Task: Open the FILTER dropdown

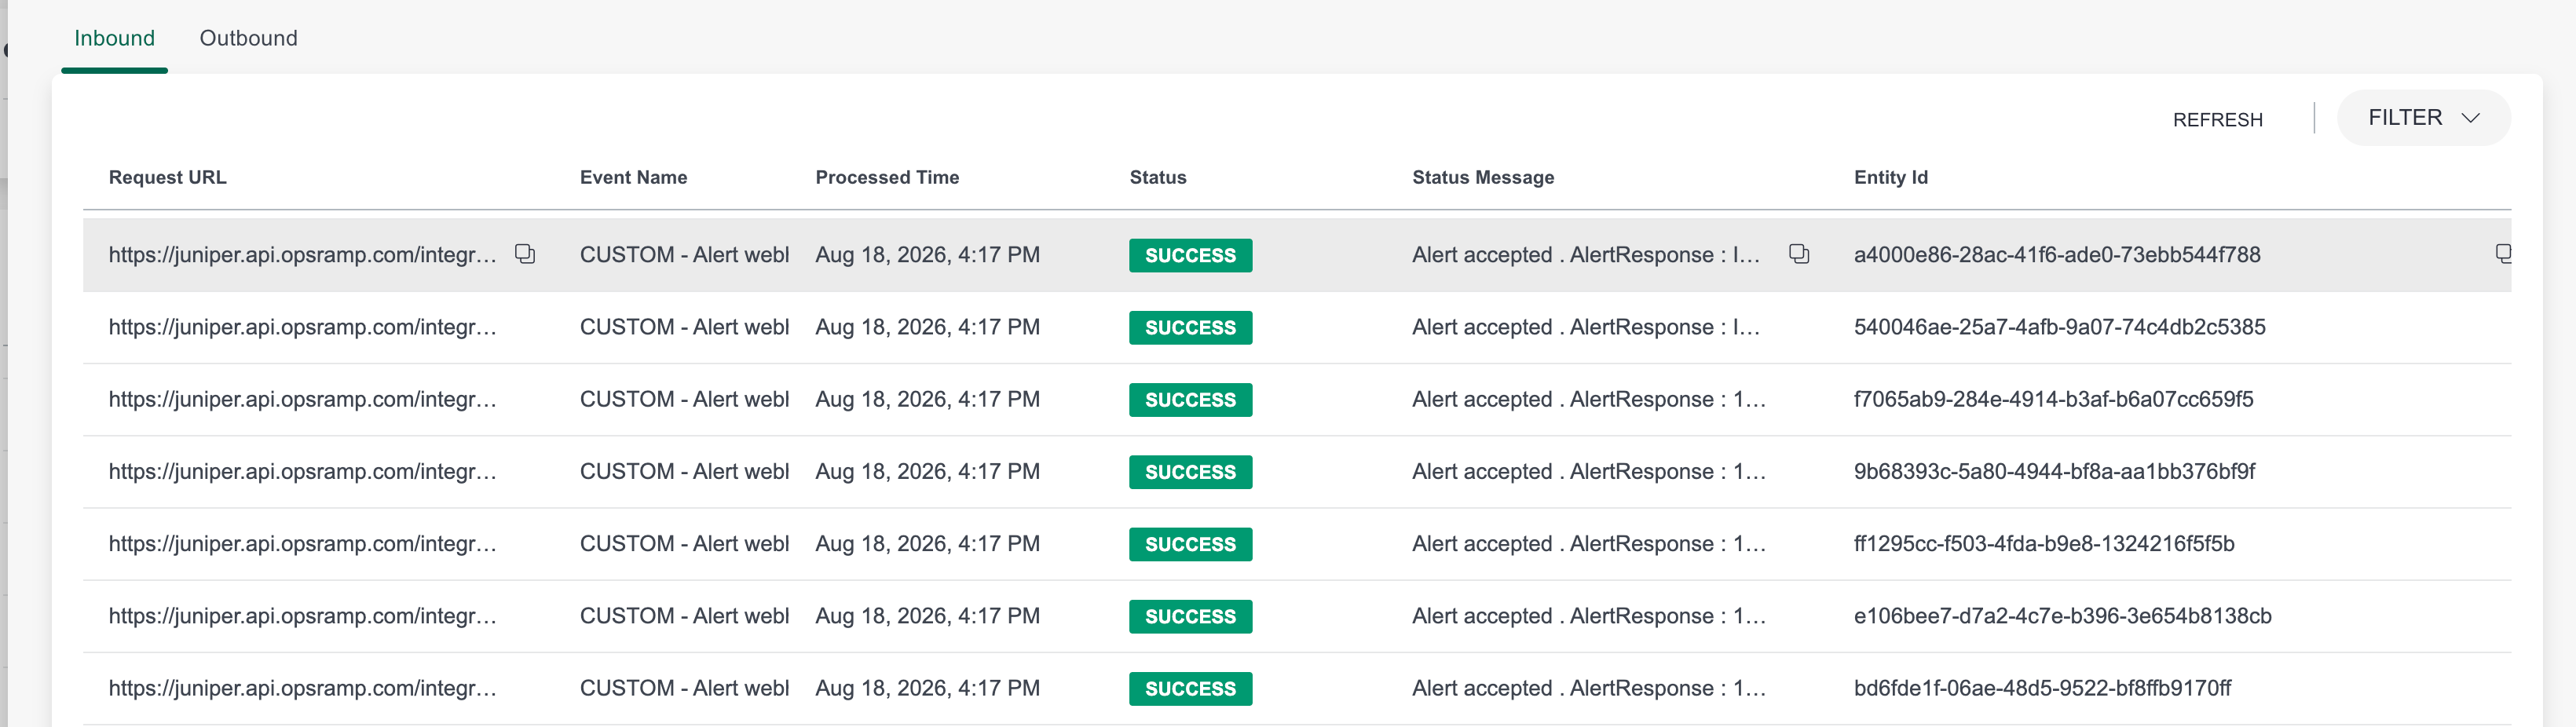Action: (x=2423, y=118)
